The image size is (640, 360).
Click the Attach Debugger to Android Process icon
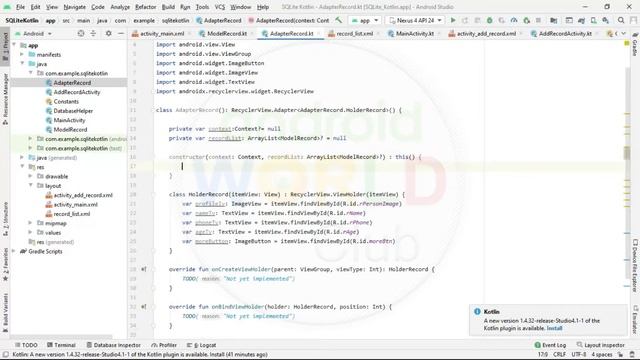pyautogui.click(x=526, y=20)
